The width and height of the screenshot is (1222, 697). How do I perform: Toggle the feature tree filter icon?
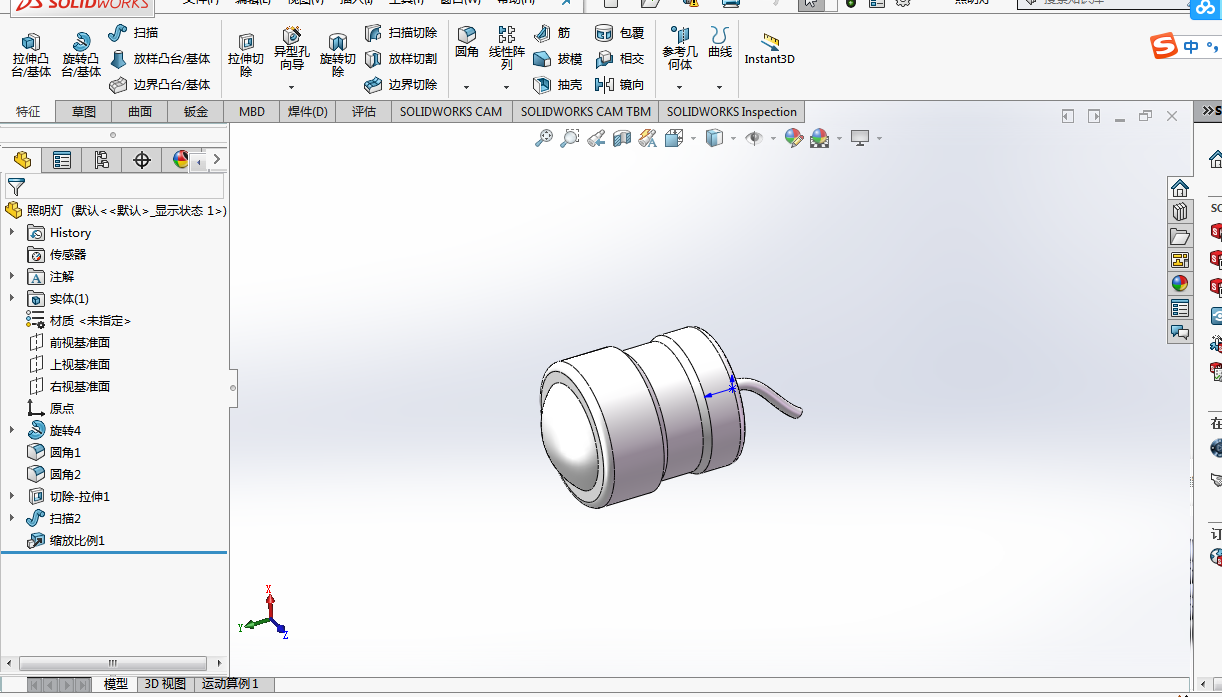(x=16, y=186)
